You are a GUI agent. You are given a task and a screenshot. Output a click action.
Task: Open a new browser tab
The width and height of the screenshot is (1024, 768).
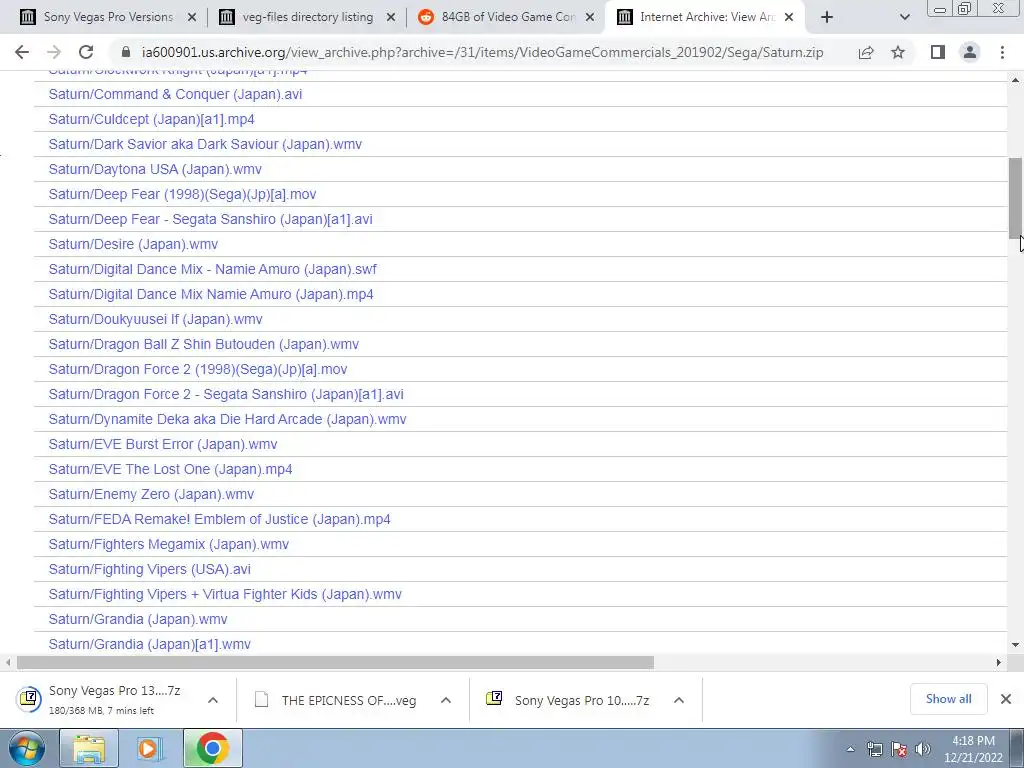(x=827, y=17)
